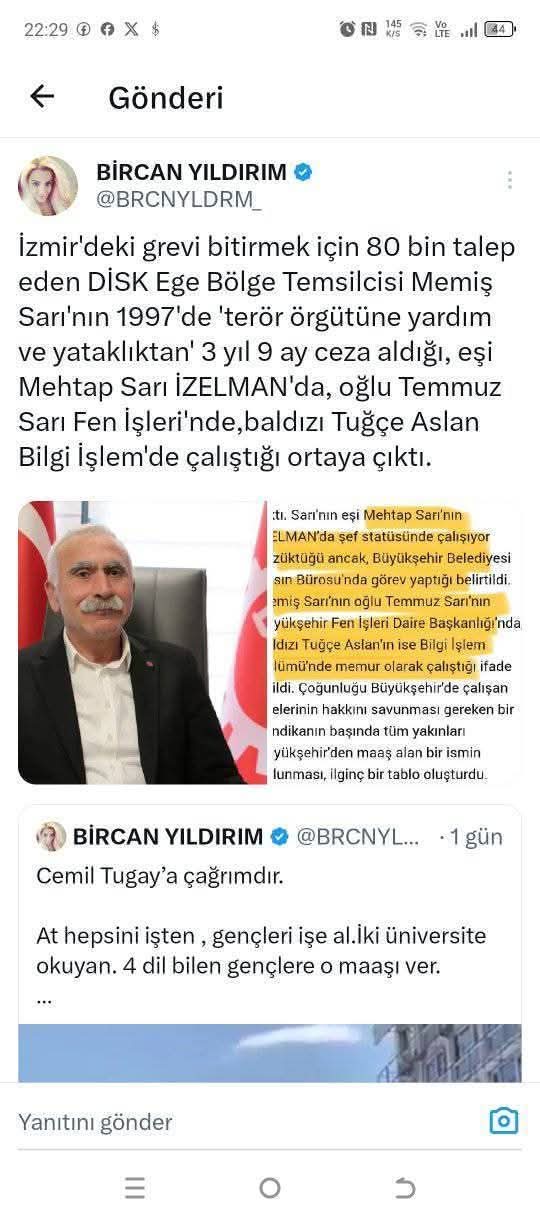The image size is (540, 1218).
Task: Tap the back arrow next to Gönderi
Action: (42, 96)
